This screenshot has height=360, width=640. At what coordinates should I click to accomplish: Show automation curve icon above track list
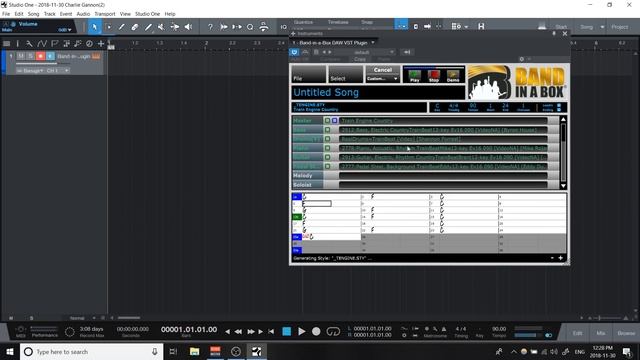pyautogui.click(x=42, y=43)
